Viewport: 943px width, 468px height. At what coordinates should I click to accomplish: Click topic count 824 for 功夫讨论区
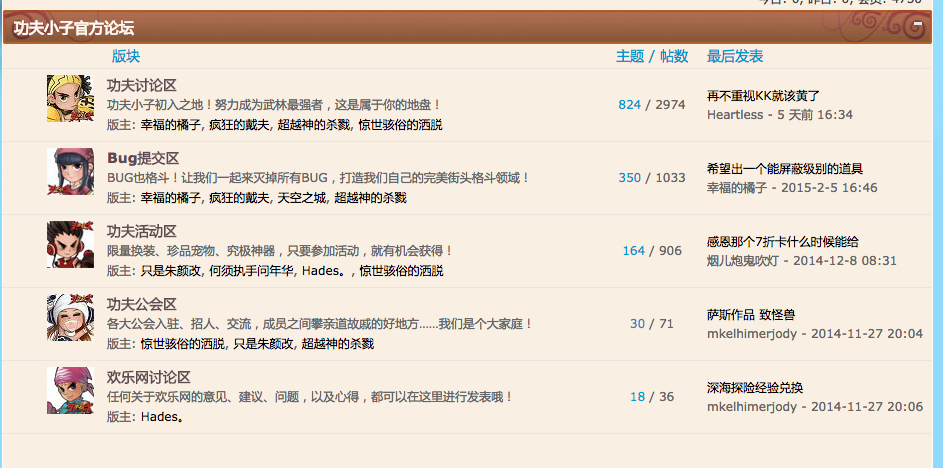(629, 105)
